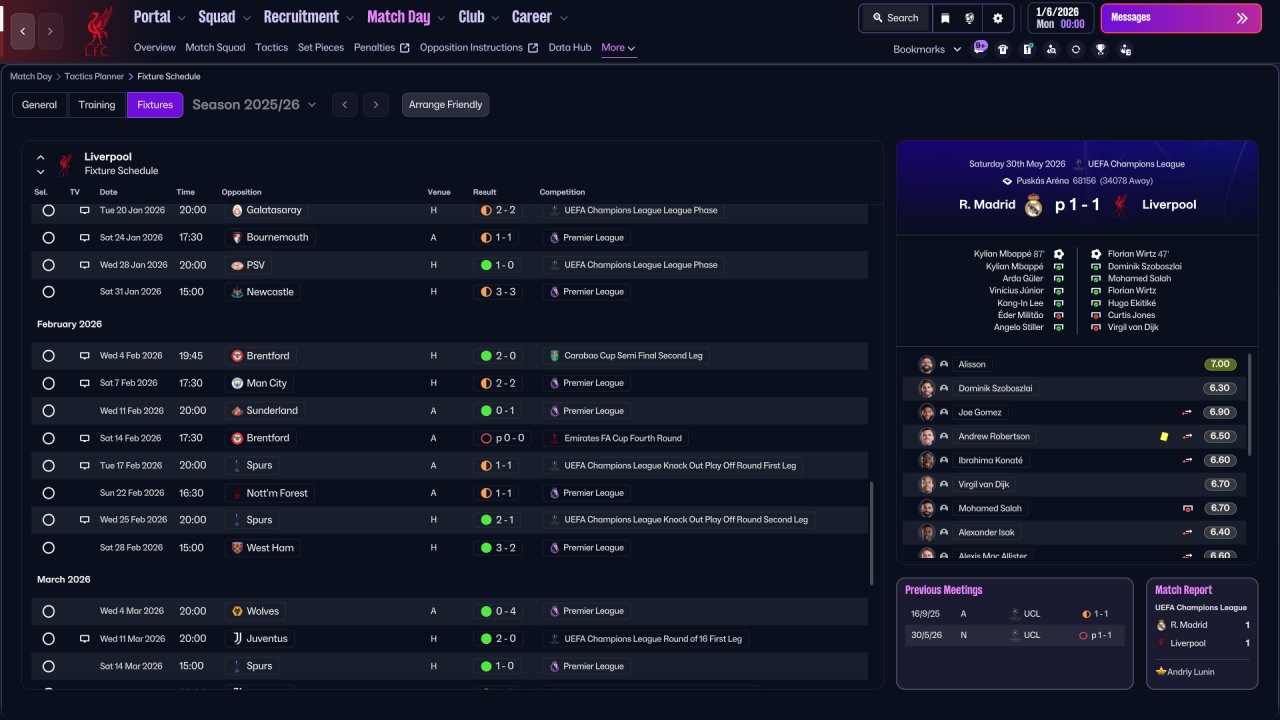
Task: Click the Liverpool crest in the match scoreline
Action: tap(1121, 205)
